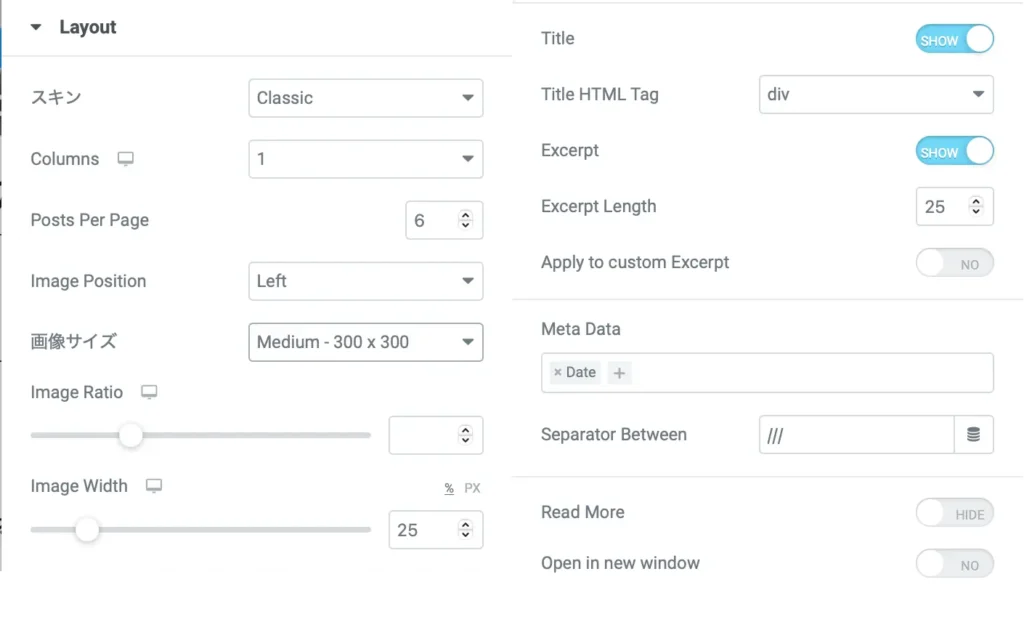Select the PX unit for Image Width

click(x=472, y=488)
